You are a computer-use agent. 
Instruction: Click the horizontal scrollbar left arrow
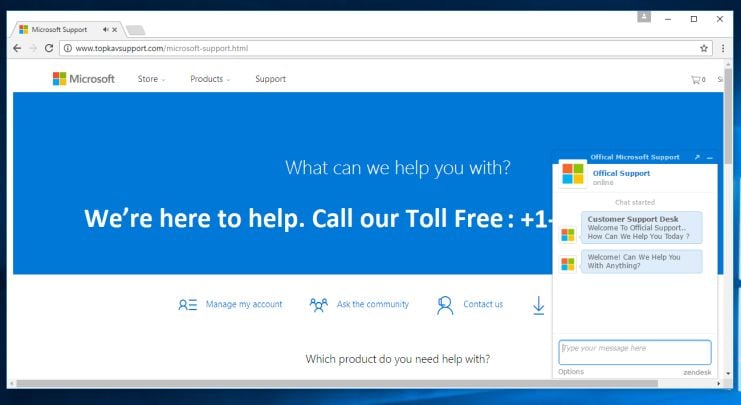(11, 384)
